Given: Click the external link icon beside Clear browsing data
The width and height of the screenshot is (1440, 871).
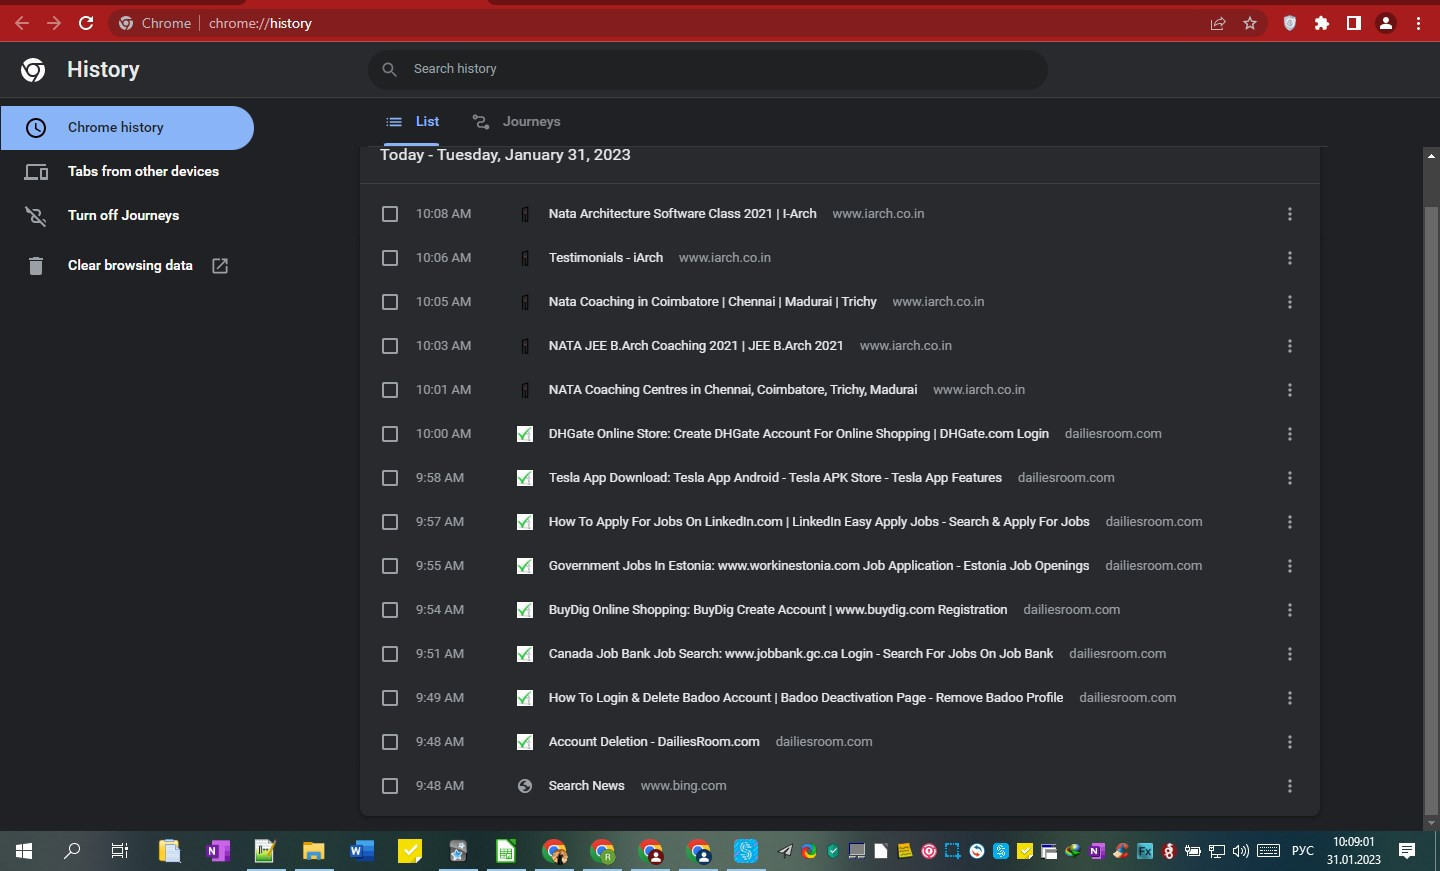Looking at the screenshot, I should [220, 265].
